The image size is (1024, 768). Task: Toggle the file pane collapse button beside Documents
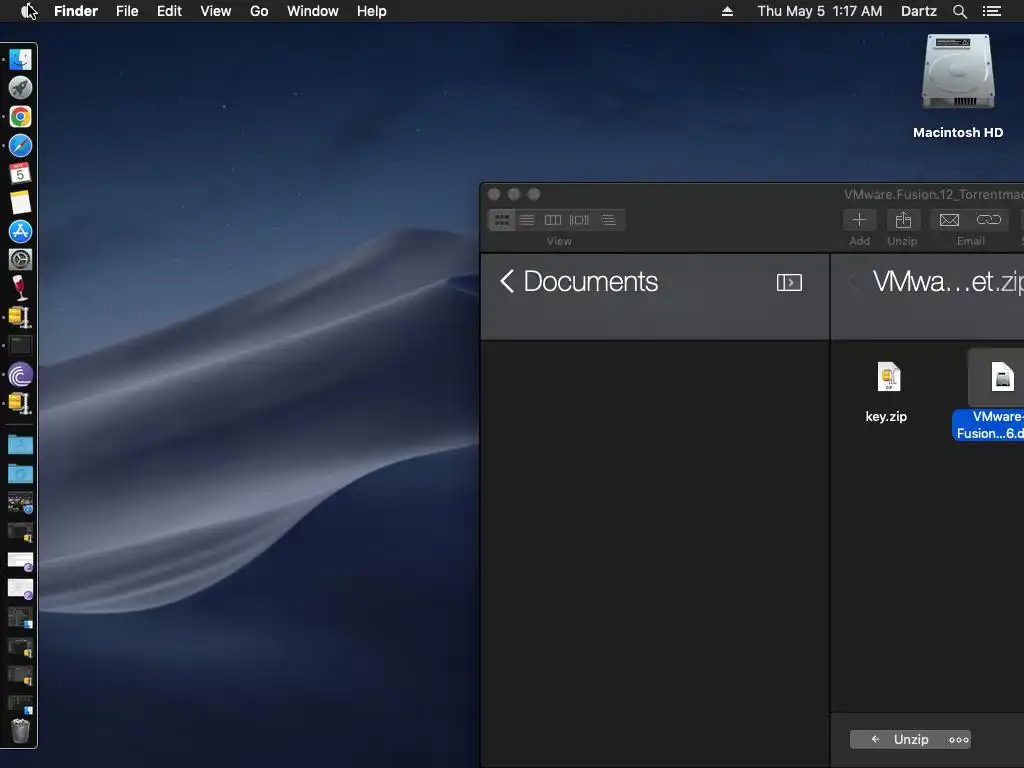click(x=789, y=282)
